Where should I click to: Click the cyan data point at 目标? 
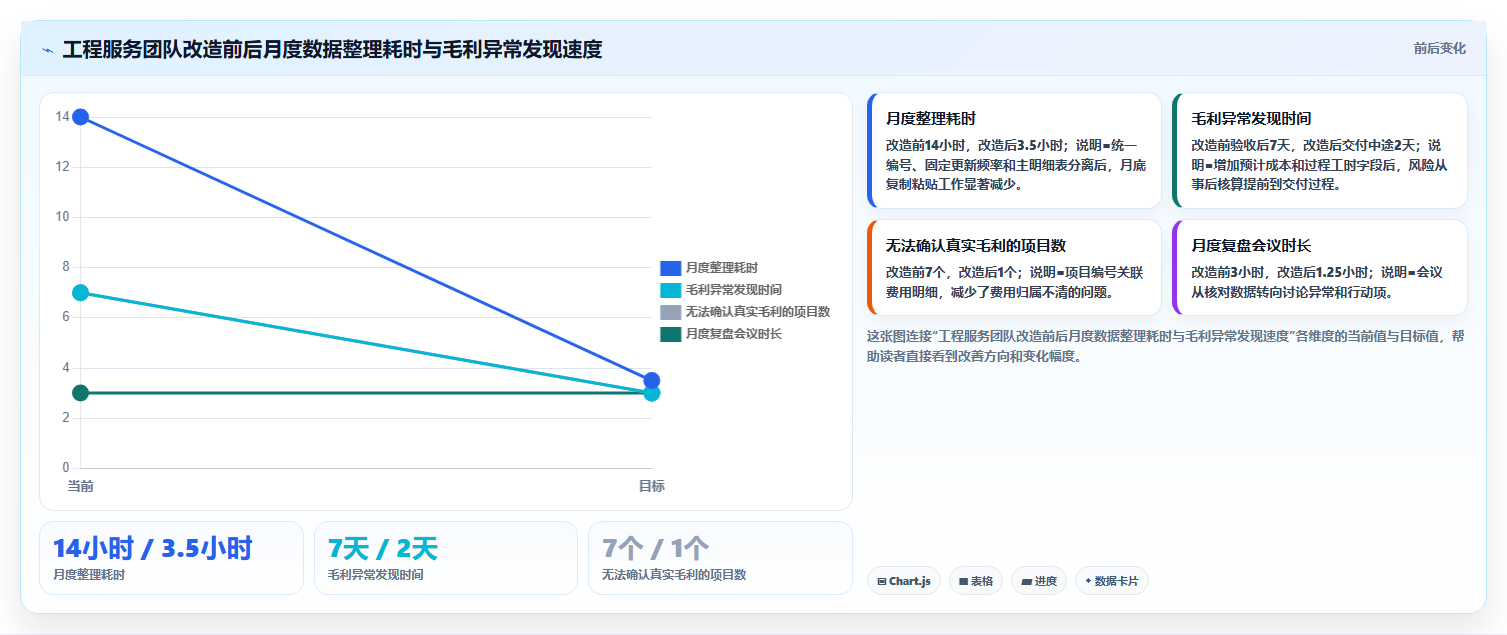coord(652,394)
